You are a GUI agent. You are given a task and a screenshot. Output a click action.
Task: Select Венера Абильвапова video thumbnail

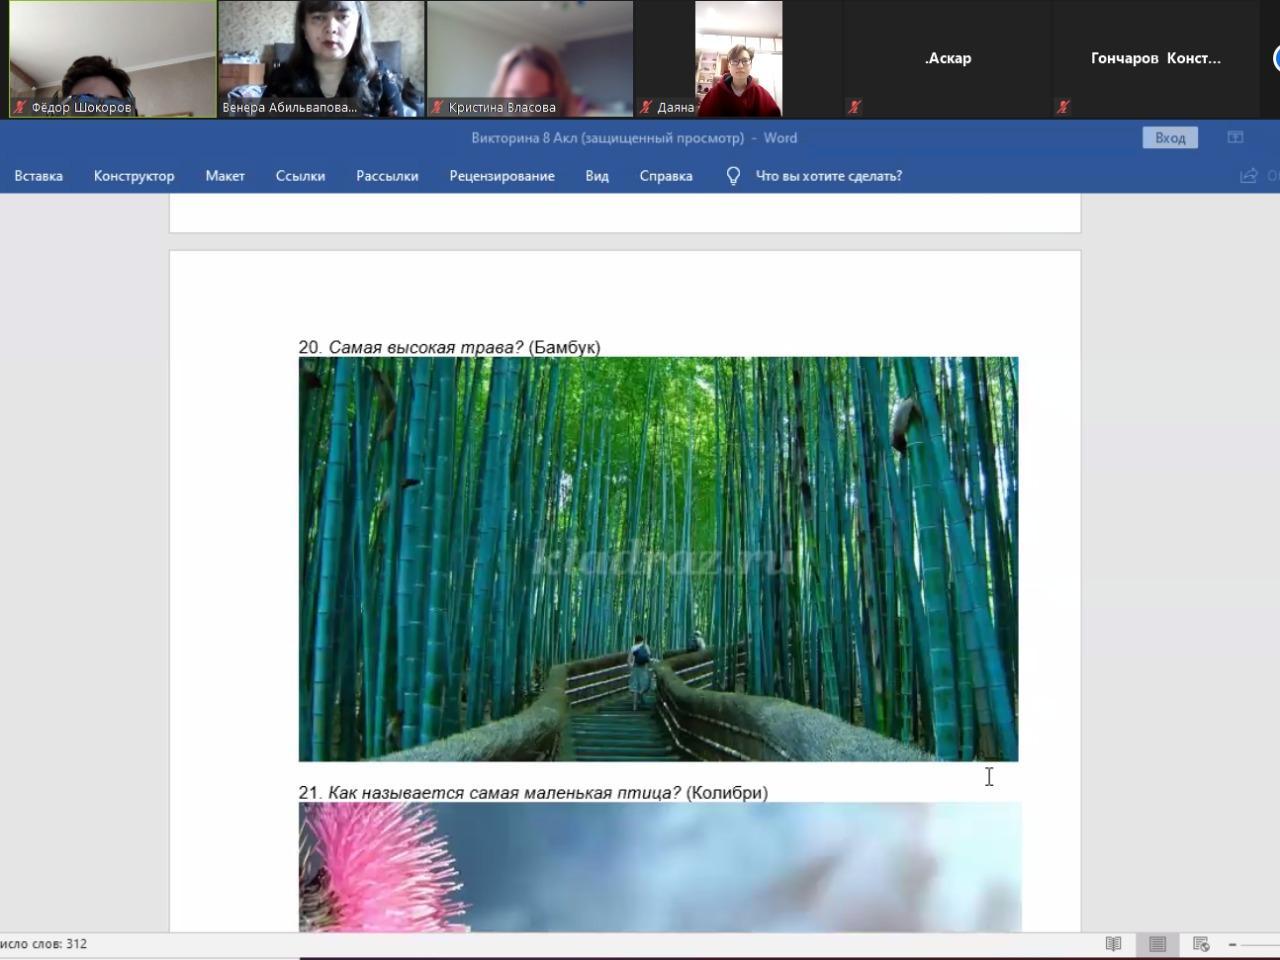coord(322,58)
